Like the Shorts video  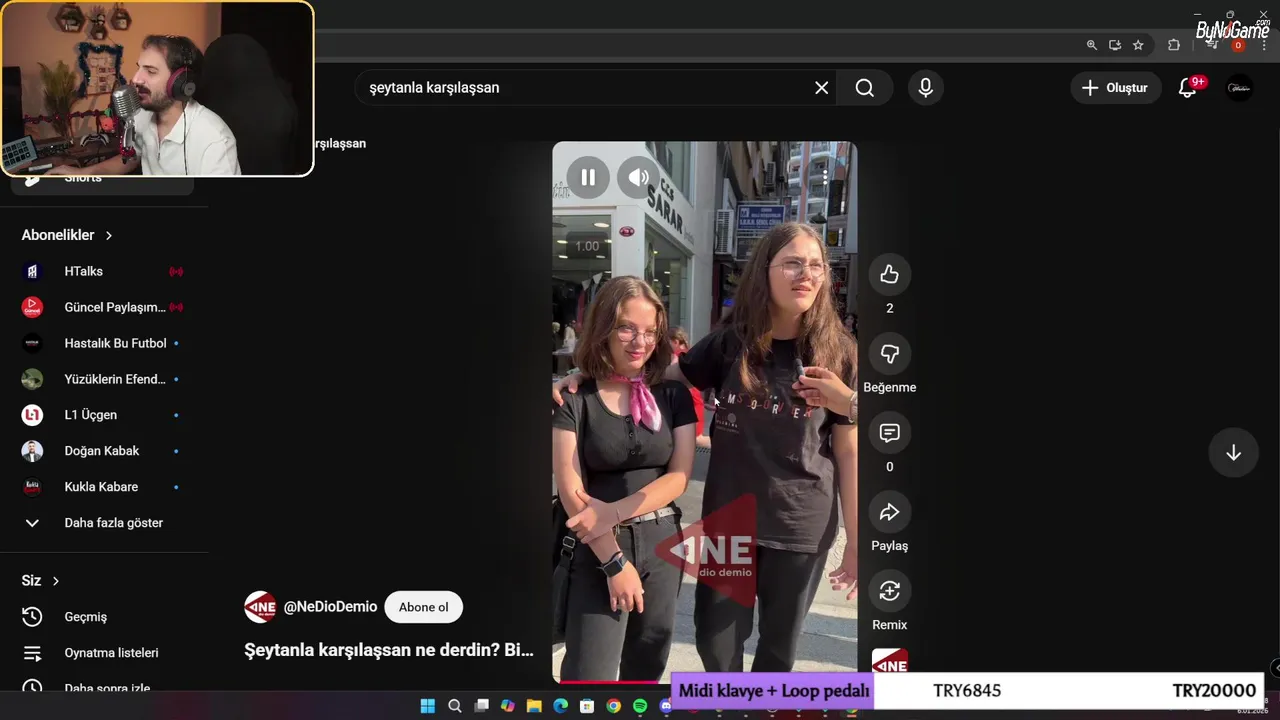click(889, 274)
